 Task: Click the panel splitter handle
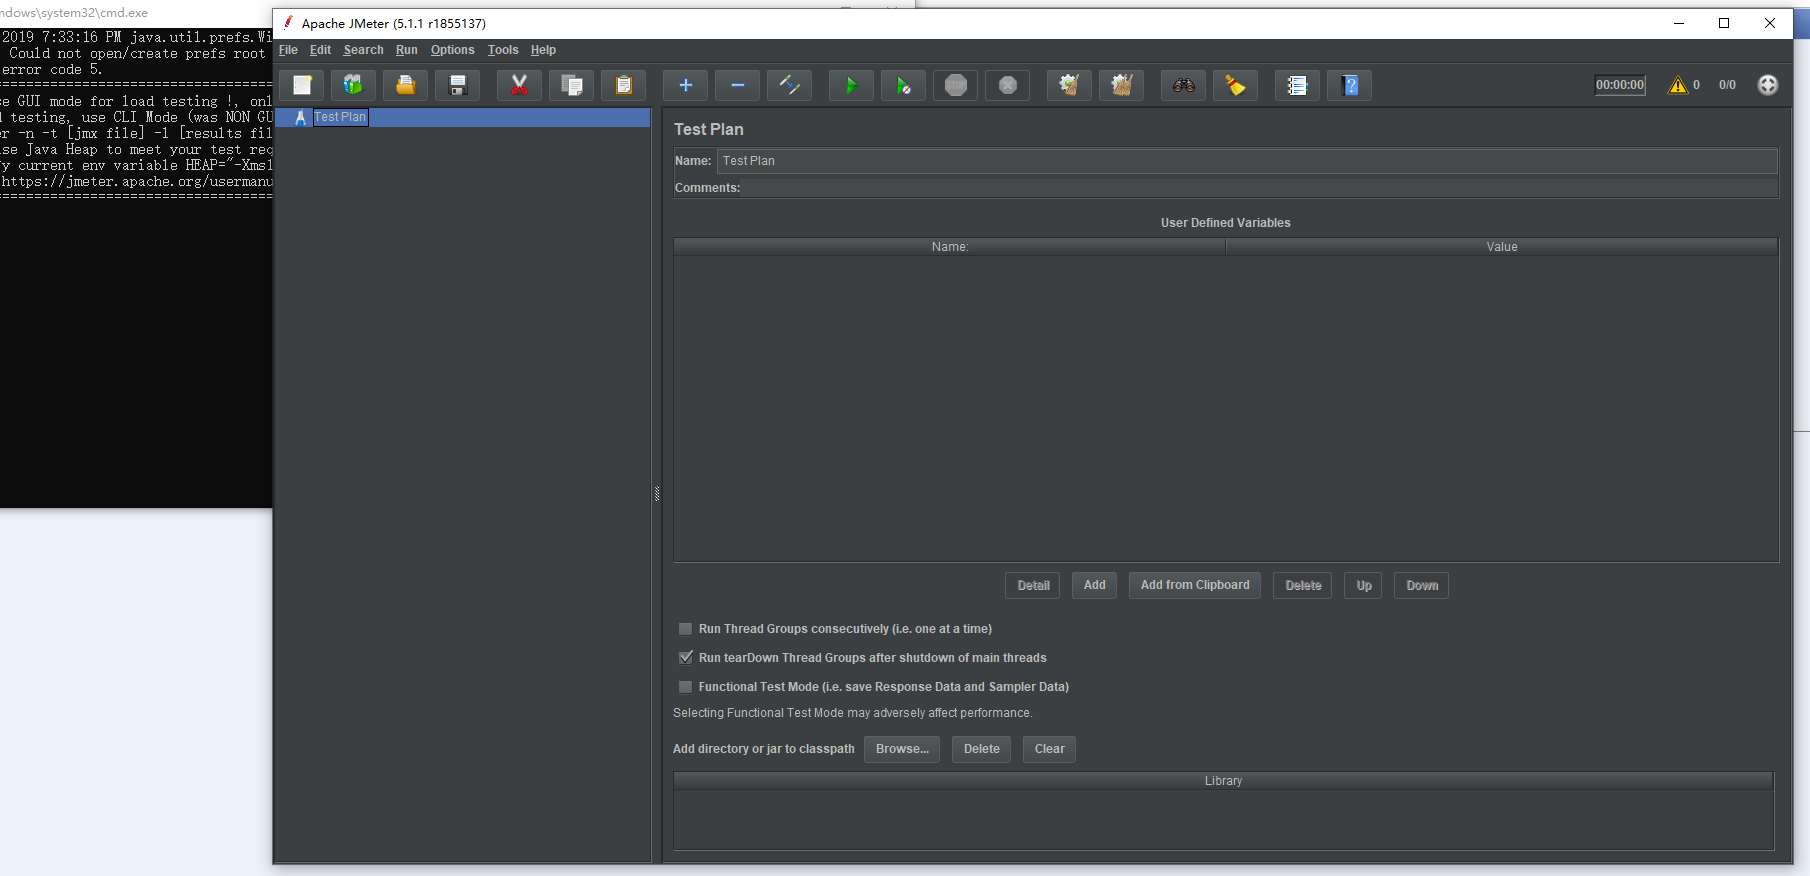(x=657, y=493)
